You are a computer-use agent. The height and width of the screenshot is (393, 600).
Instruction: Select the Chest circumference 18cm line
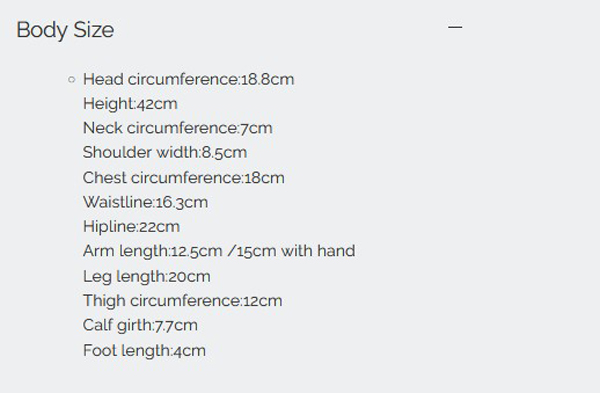tap(184, 178)
